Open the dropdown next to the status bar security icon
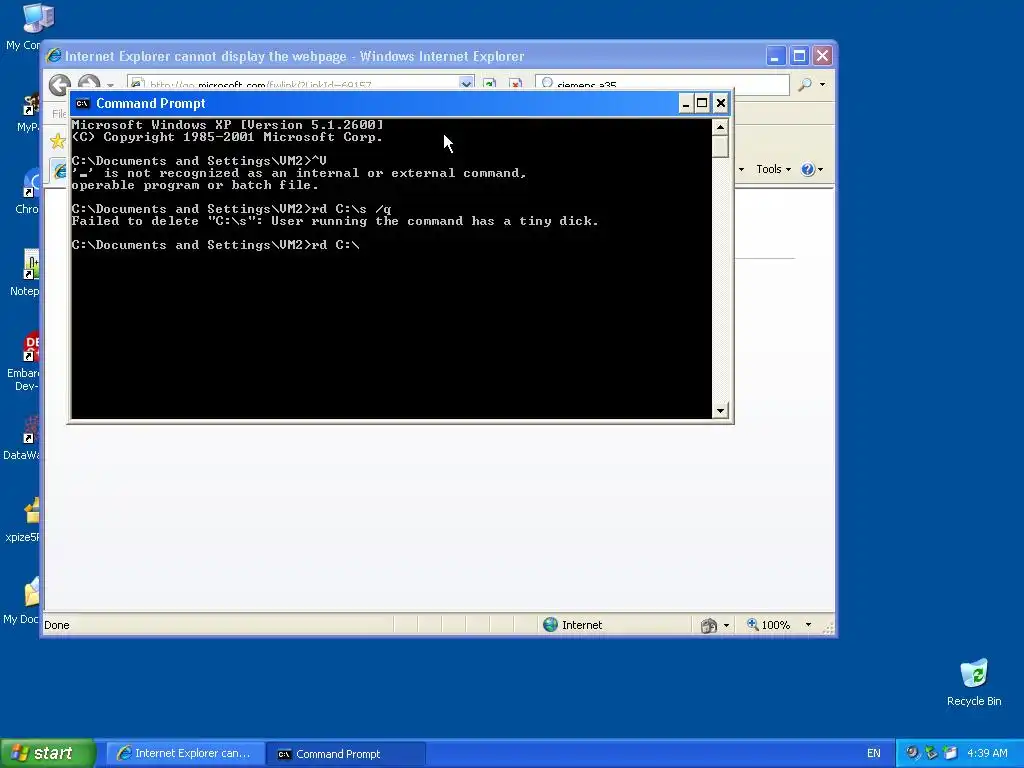Screen dimensions: 1024x768 point(726,626)
